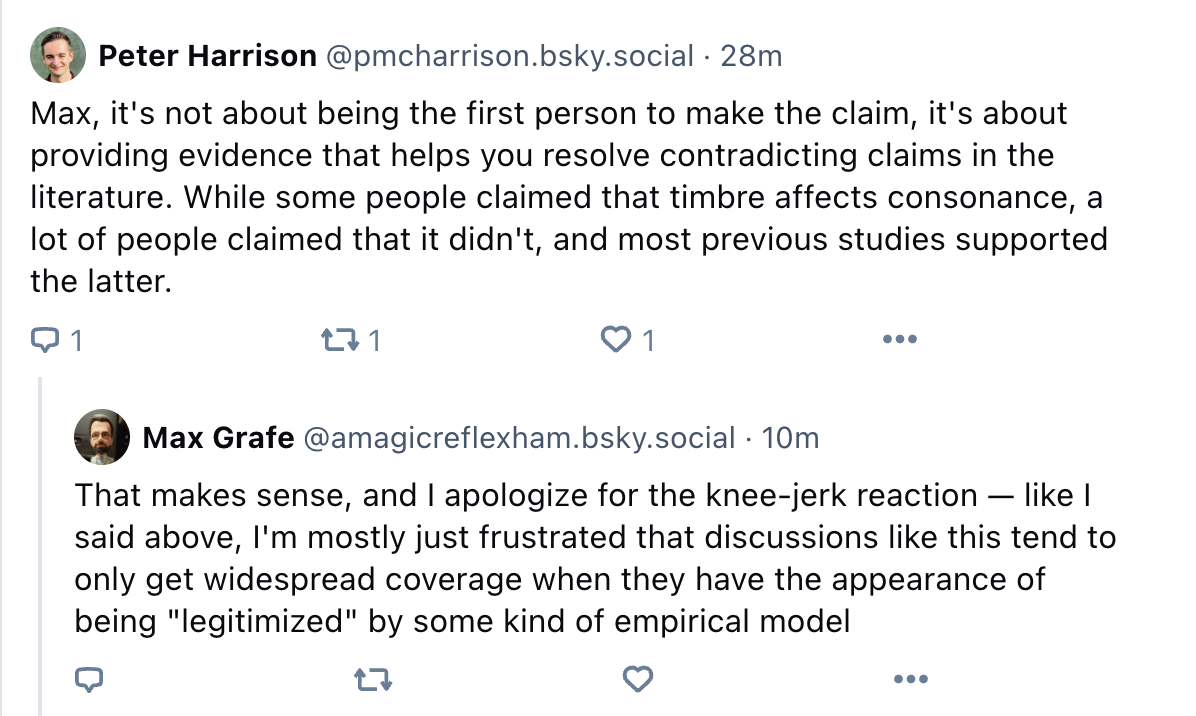Visit the @pmcharrison.bsky.social handle
The height and width of the screenshot is (716, 1196).
click(510, 56)
